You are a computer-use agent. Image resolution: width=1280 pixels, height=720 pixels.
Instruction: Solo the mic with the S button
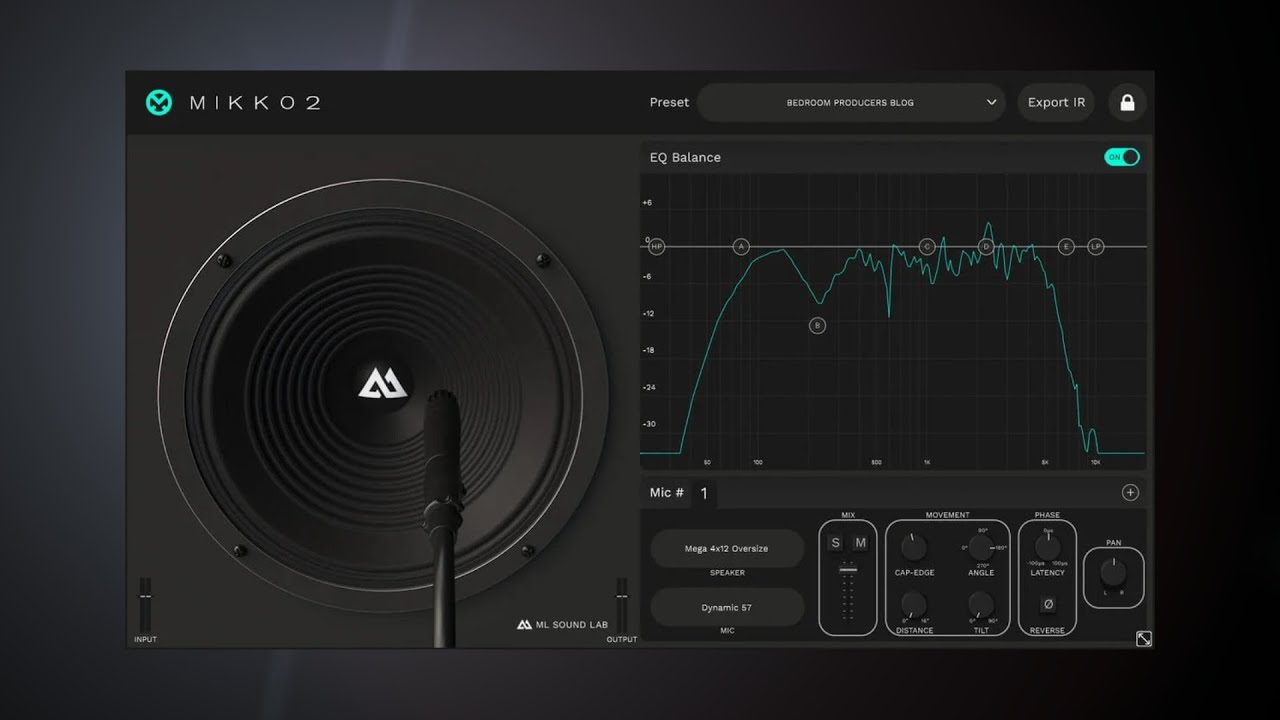(835, 543)
